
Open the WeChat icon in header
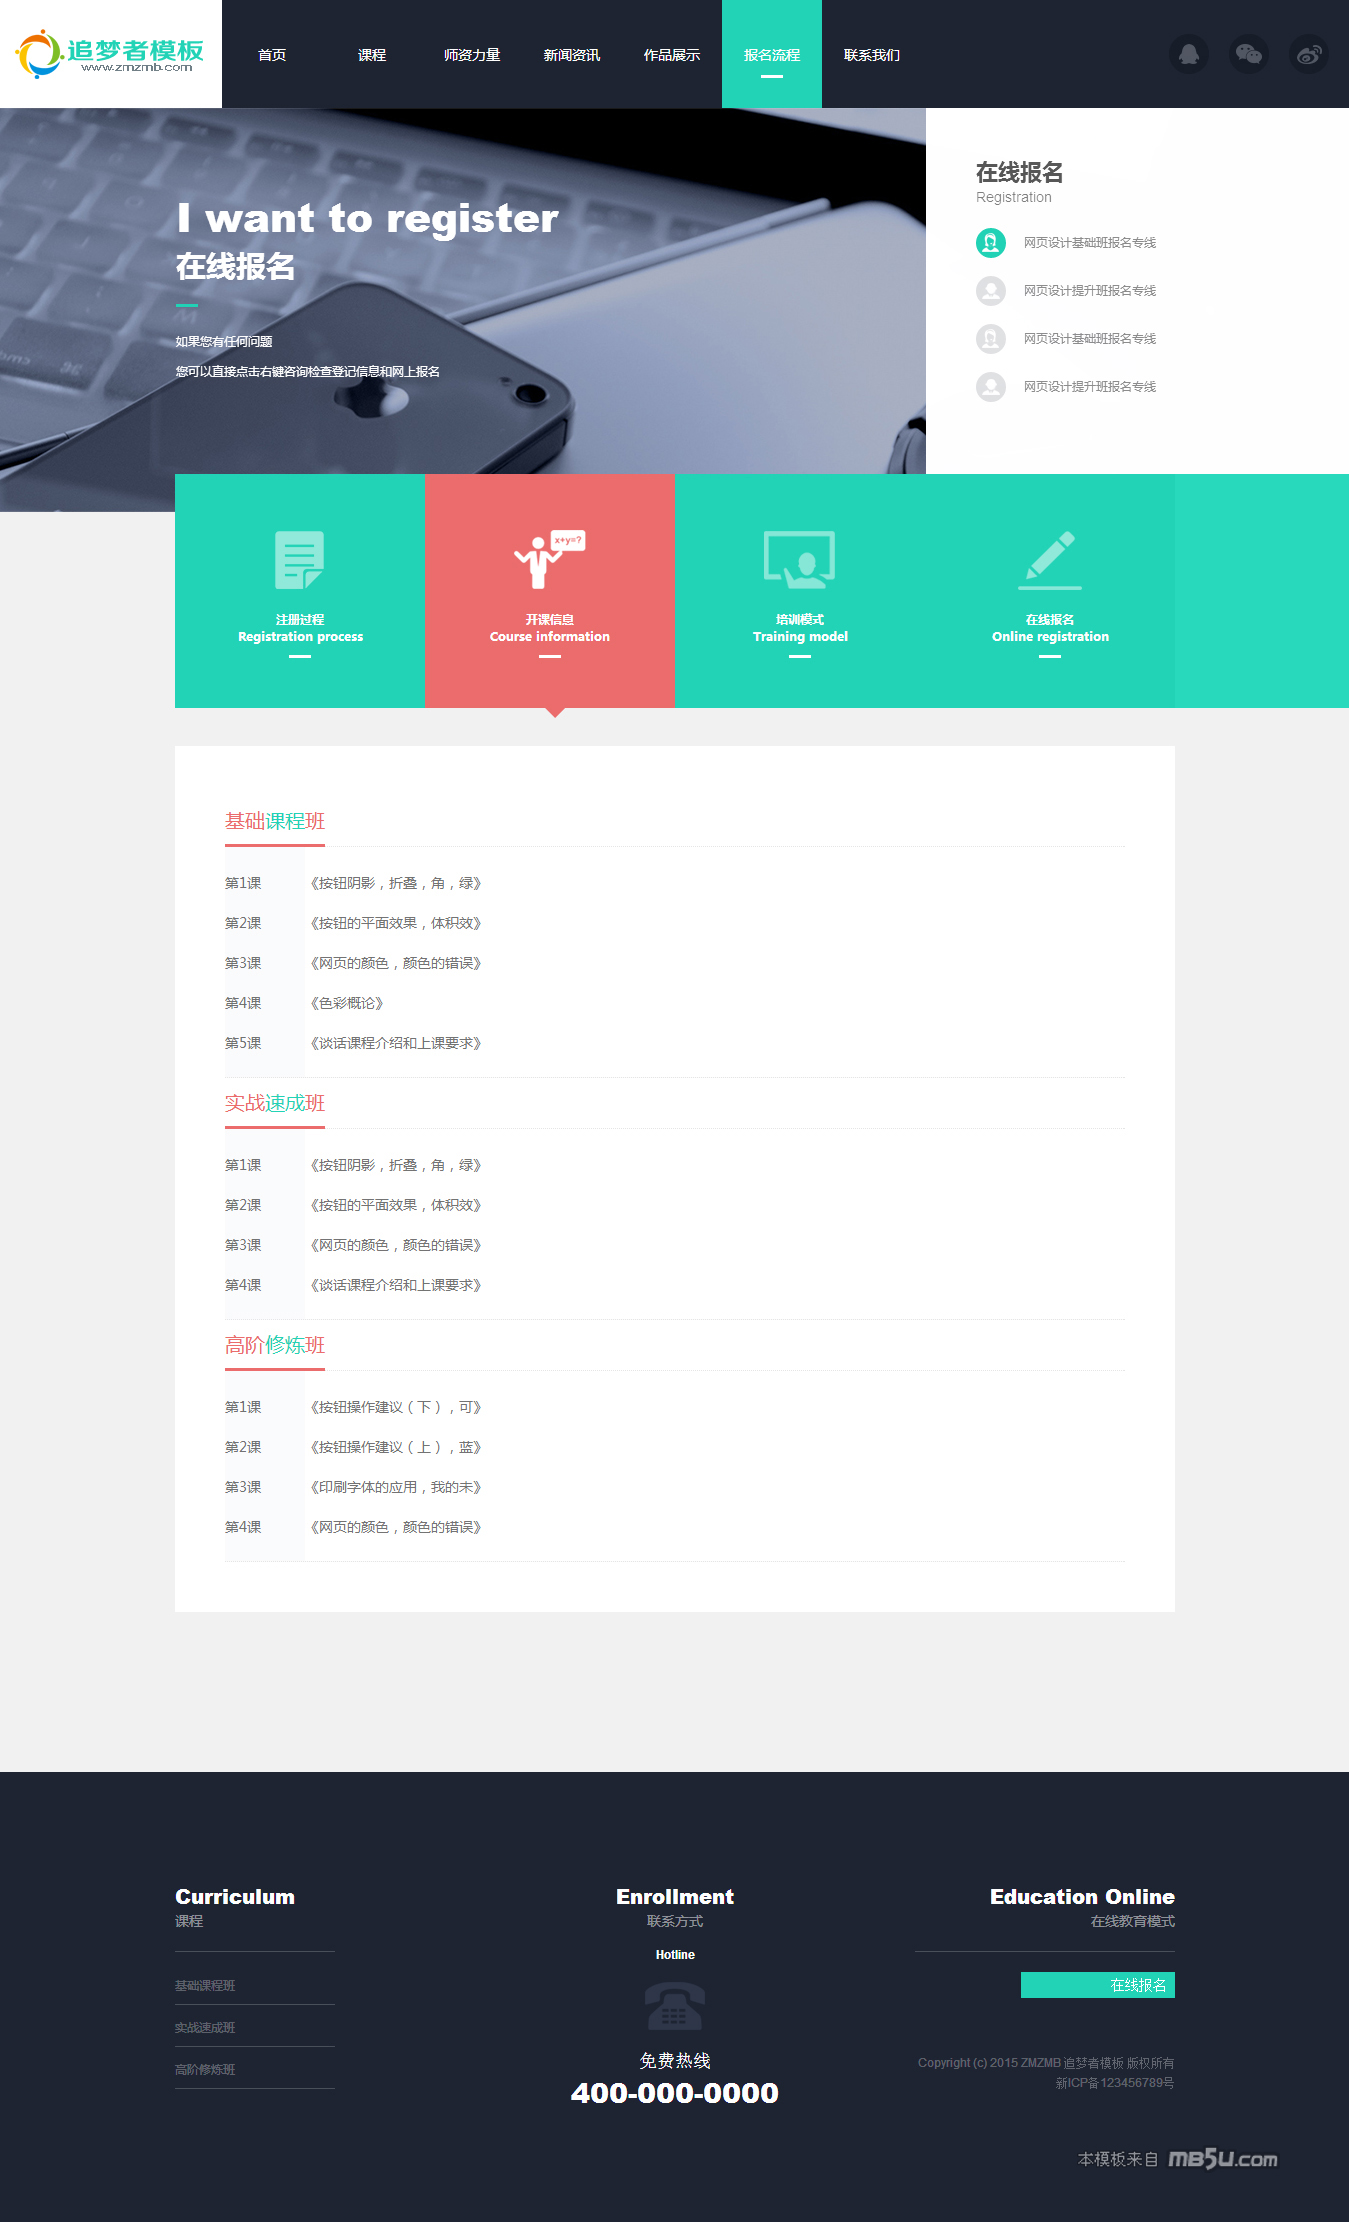pyautogui.click(x=1248, y=54)
